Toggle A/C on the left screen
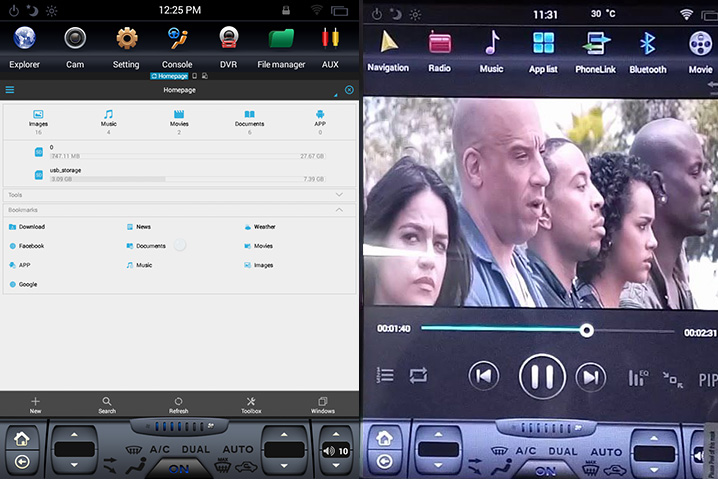 click(x=160, y=449)
